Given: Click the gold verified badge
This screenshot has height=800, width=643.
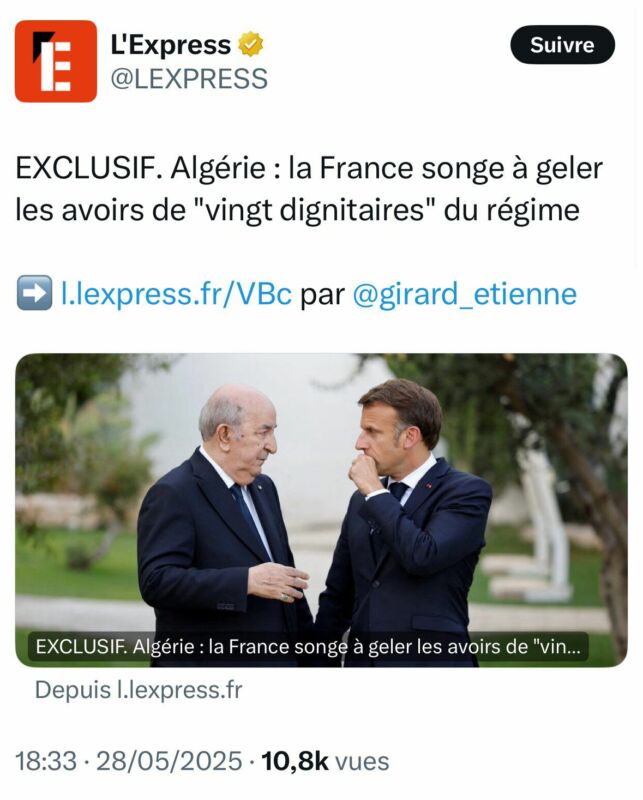Looking at the screenshot, I should [251, 44].
